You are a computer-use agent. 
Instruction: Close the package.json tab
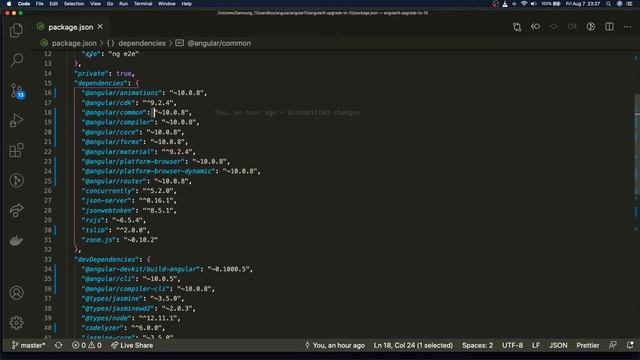(x=100, y=27)
